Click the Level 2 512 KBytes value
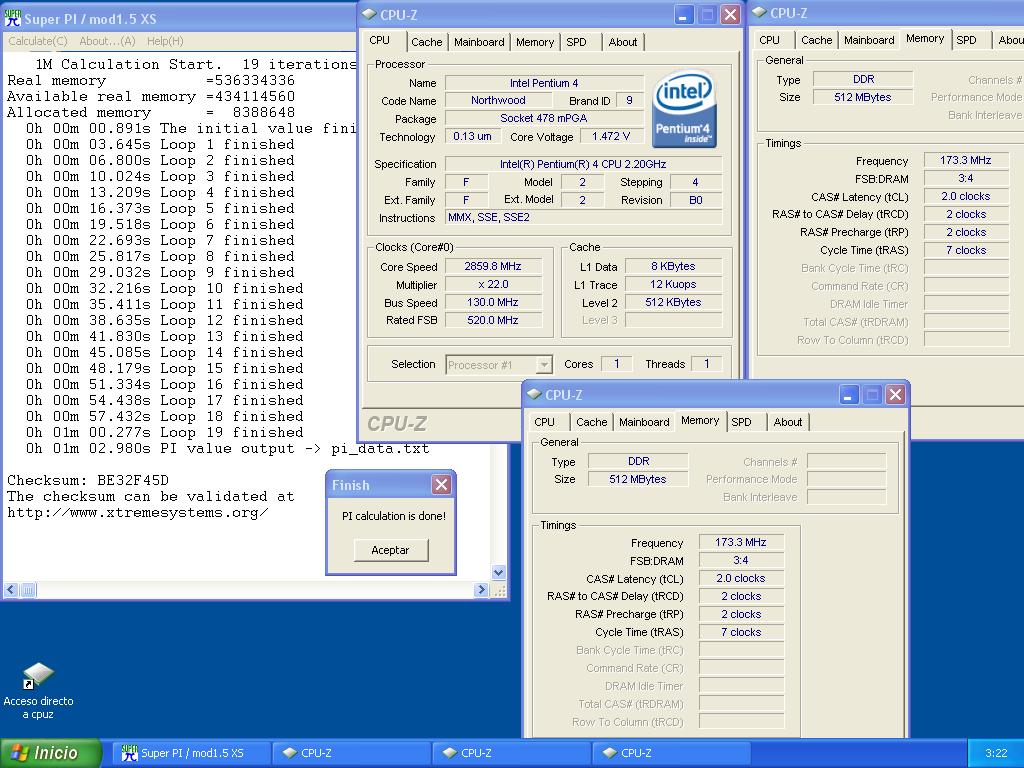The width and height of the screenshot is (1024, 768). click(673, 302)
